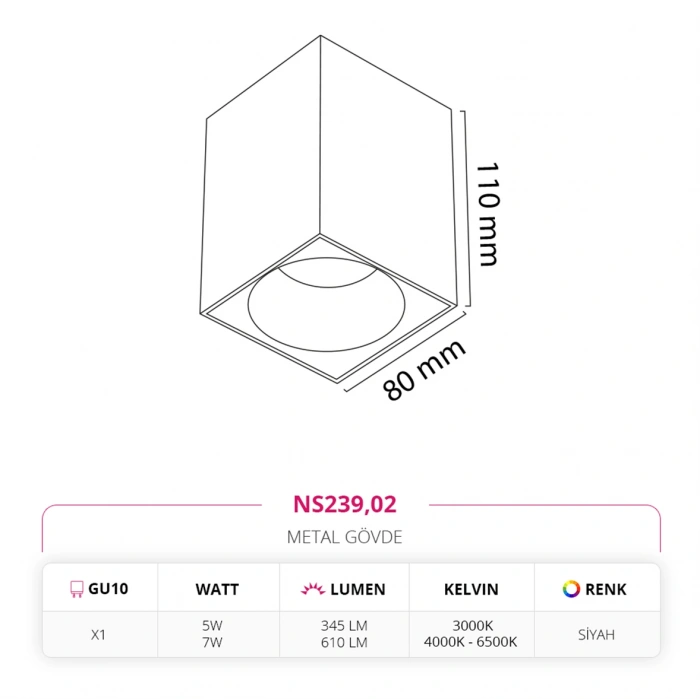Click the 345 LM lumen value
The image size is (700, 700).
(344, 626)
